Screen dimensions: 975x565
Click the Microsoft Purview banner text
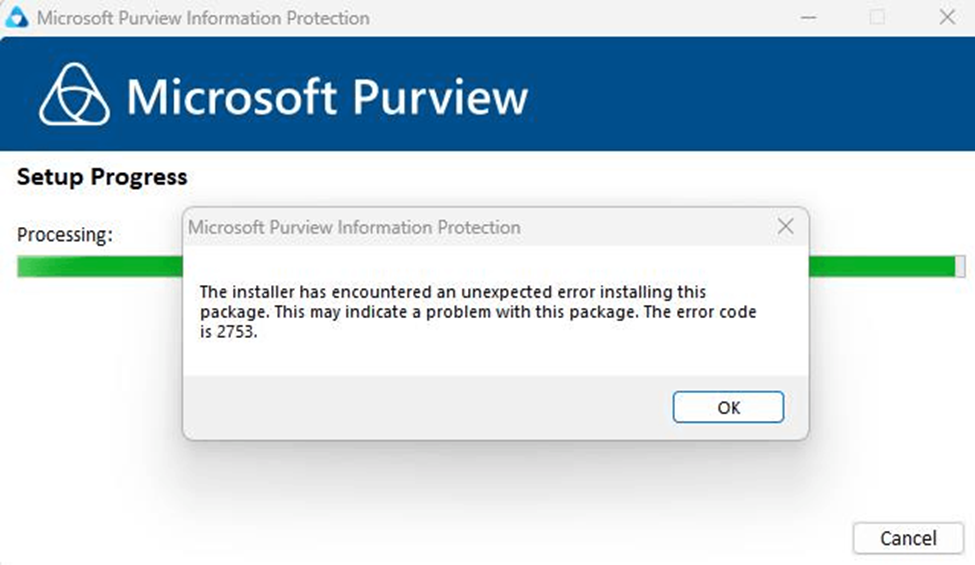[x=327, y=97]
